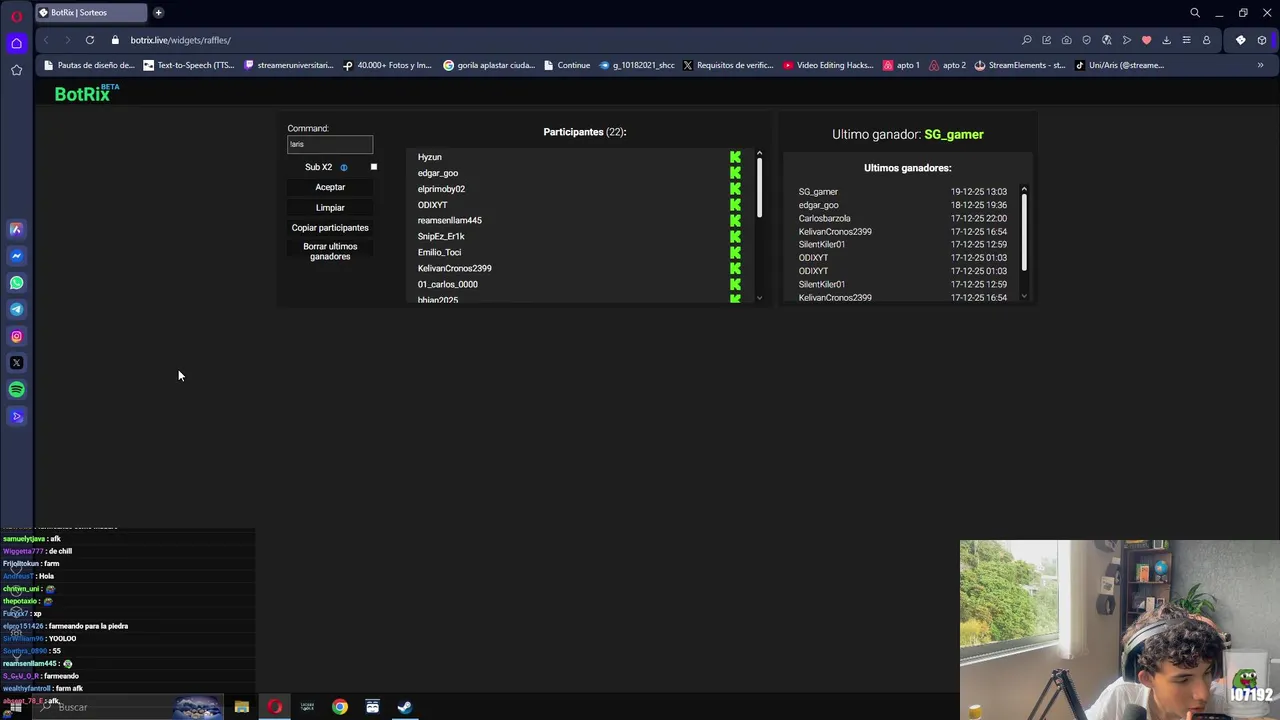Open the Opera sidebar home icon
This screenshot has width=1280, height=720.
pos(16,43)
